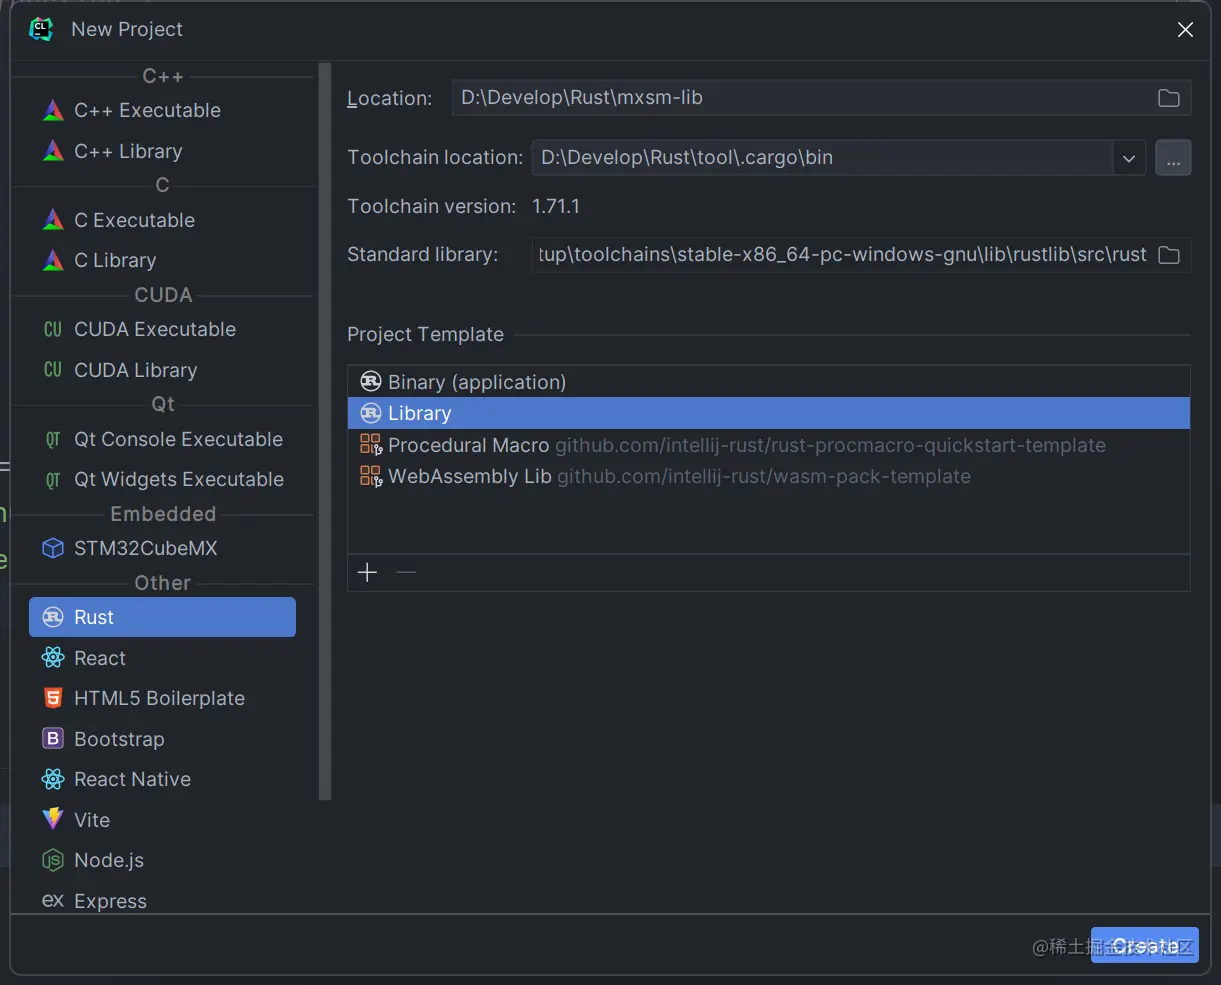
Task: Click the CUDA Library CU icon
Action: click(53, 370)
